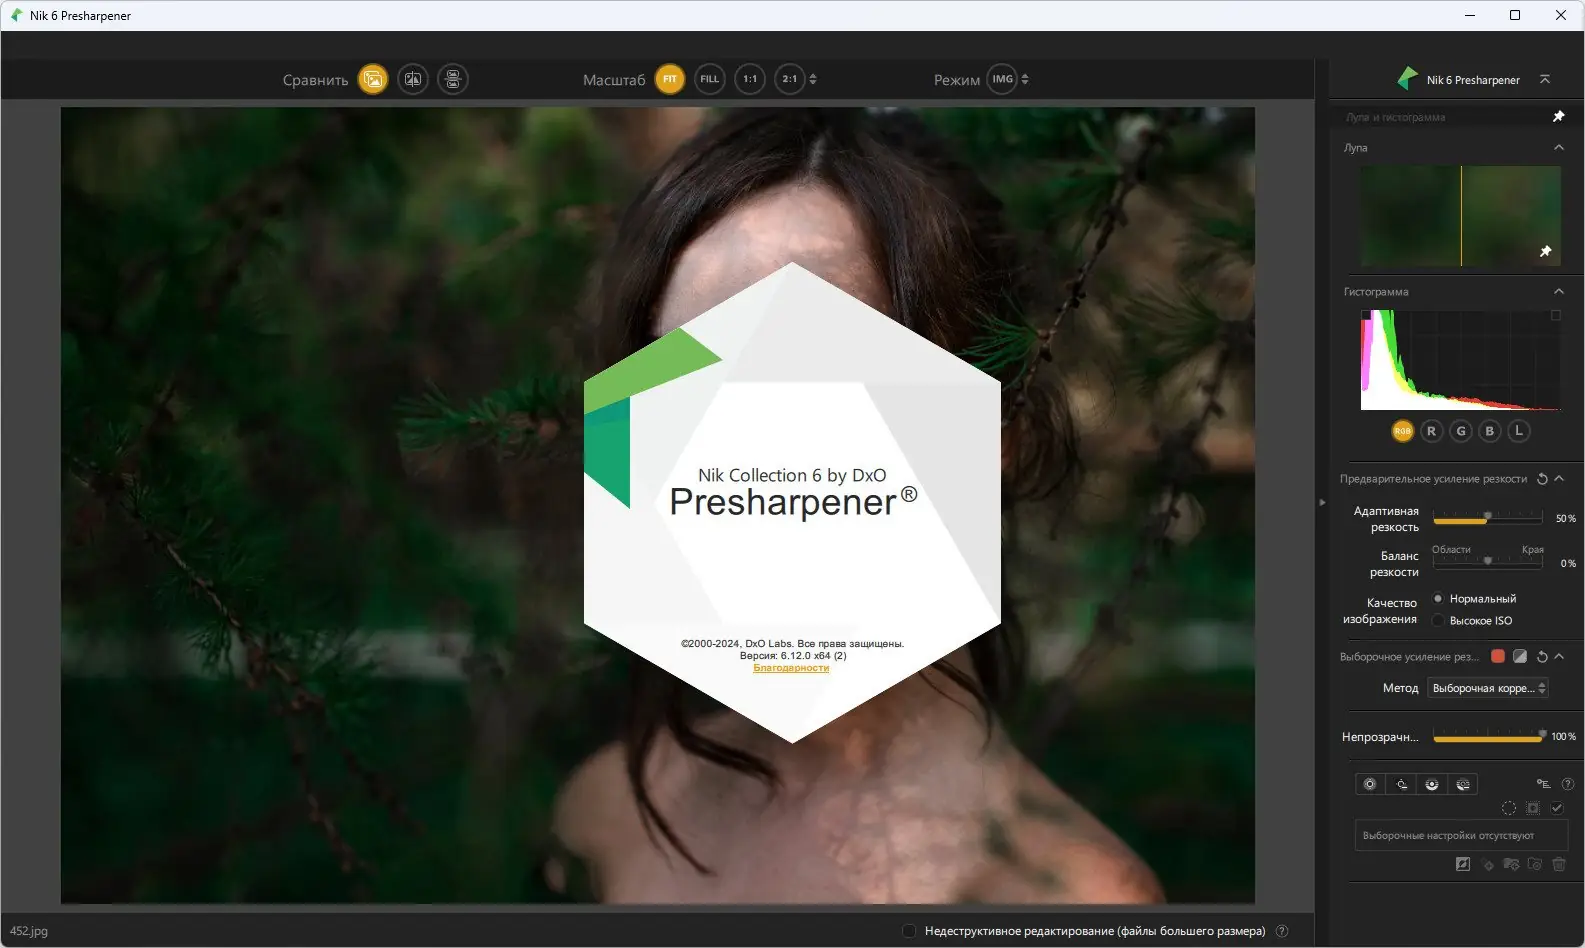Duplicate the selected adjustment
Image resolution: width=1585 pixels, height=948 pixels.
[x=1535, y=864]
